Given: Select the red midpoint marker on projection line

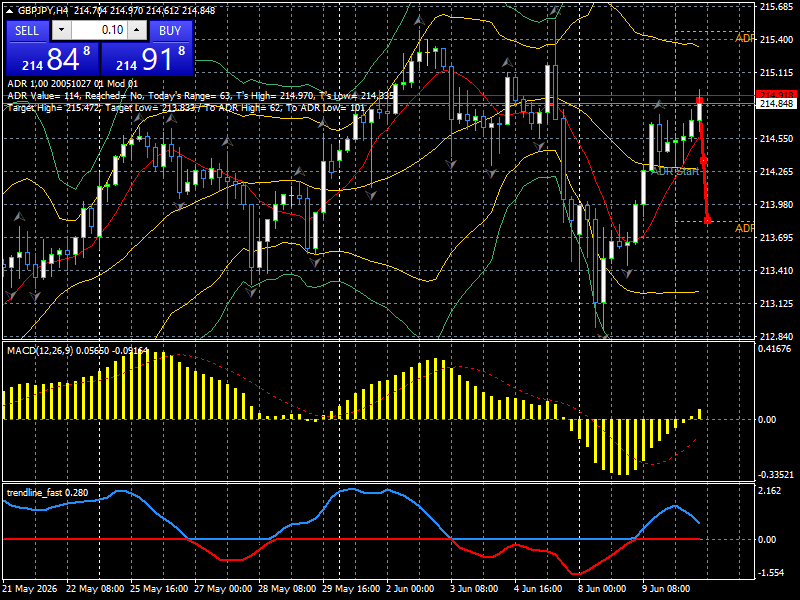Looking at the screenshot, I should pos(704,161).
